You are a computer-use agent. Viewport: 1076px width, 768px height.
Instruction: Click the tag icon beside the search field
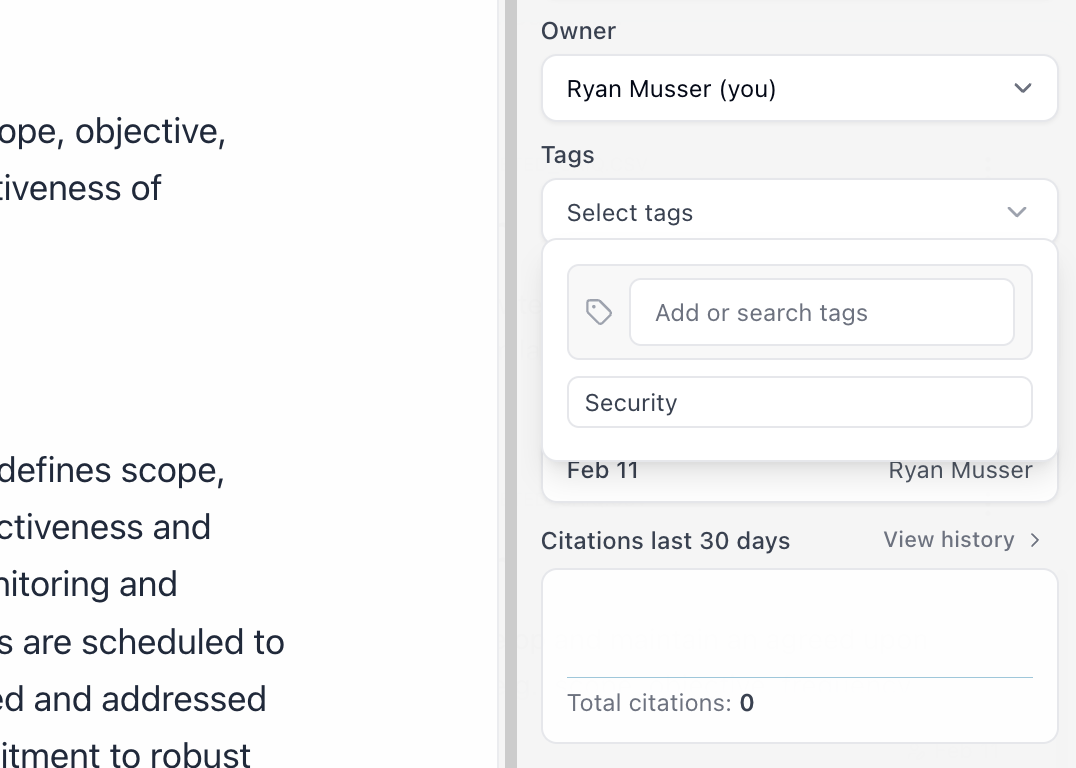[598, 312]
